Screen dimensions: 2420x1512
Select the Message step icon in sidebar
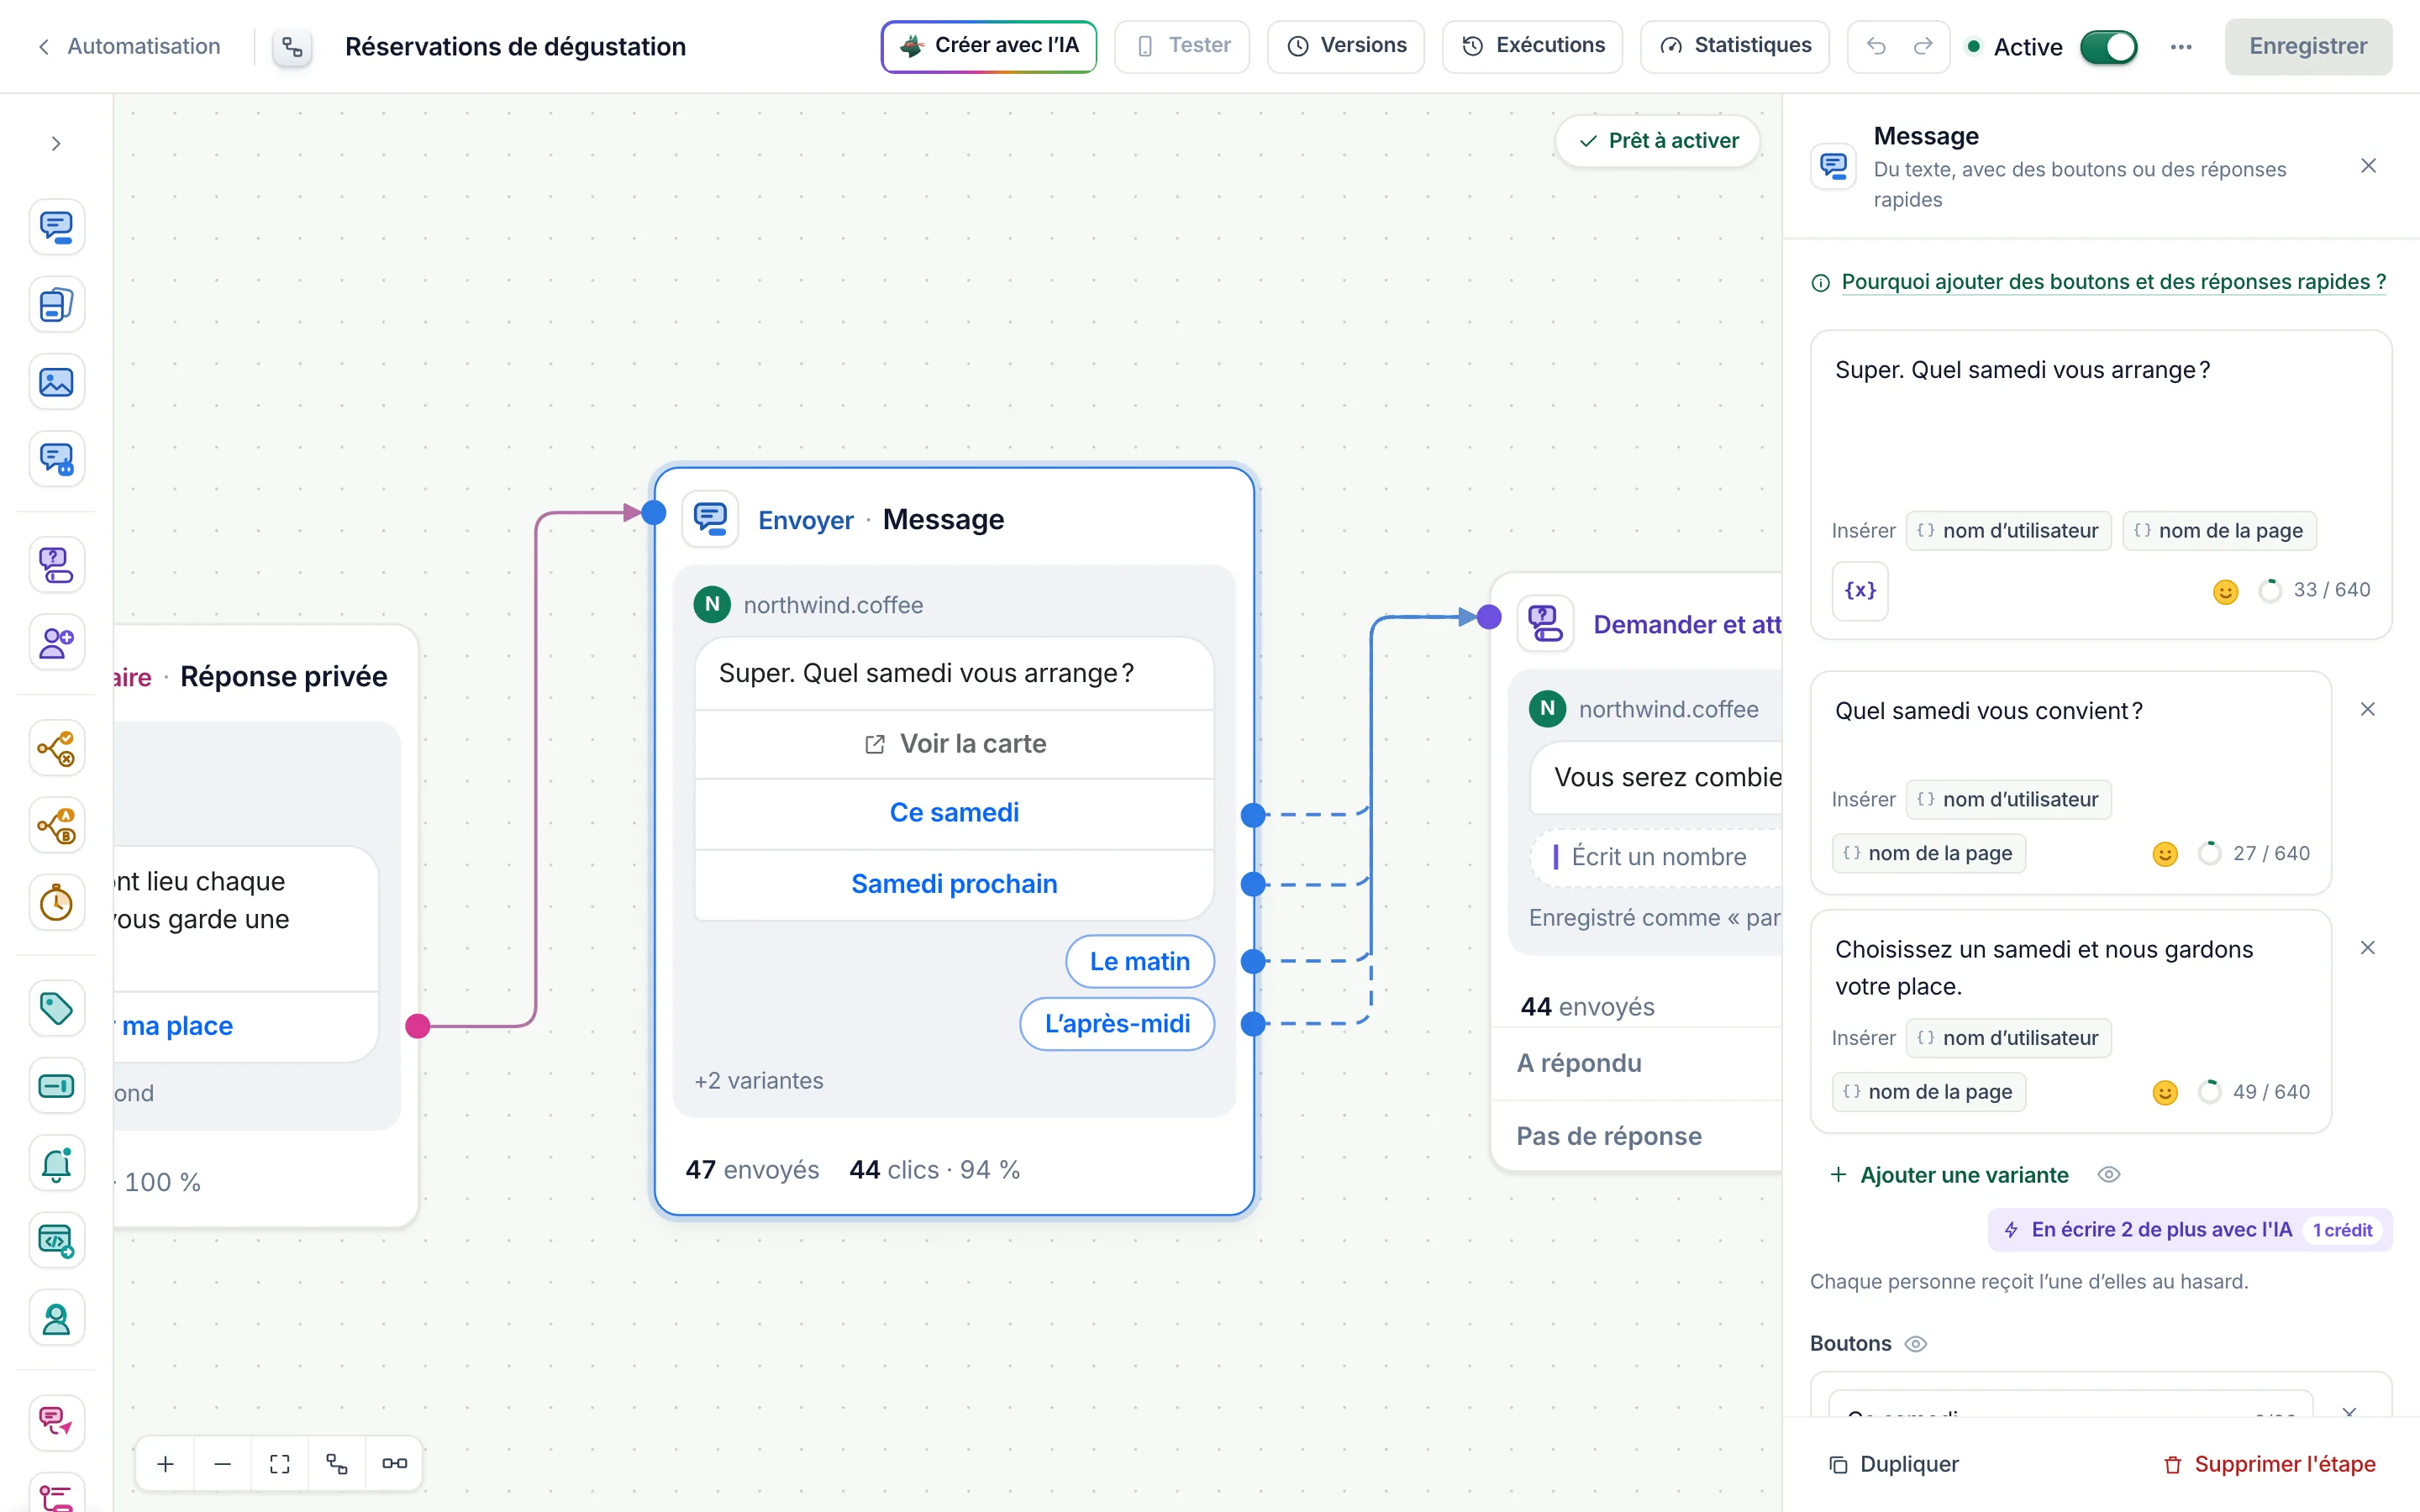click(x=56, y=227)
